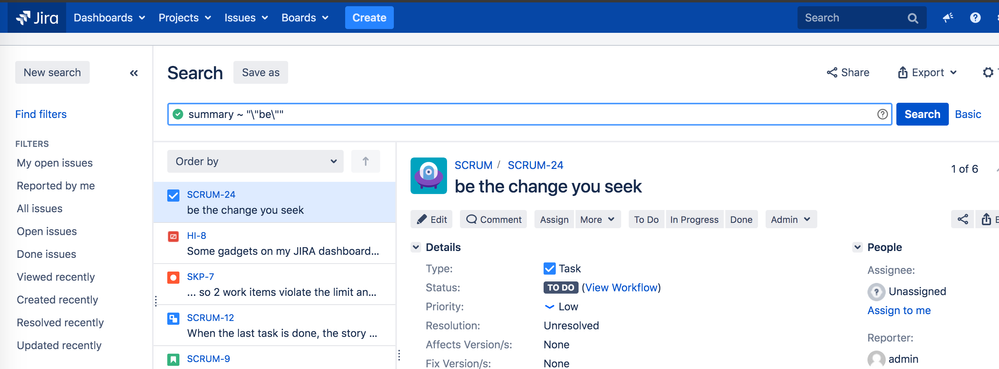This screenshot has height=369, width=999.
Task: Click the View Workflow link
Action: pos(621,288)
